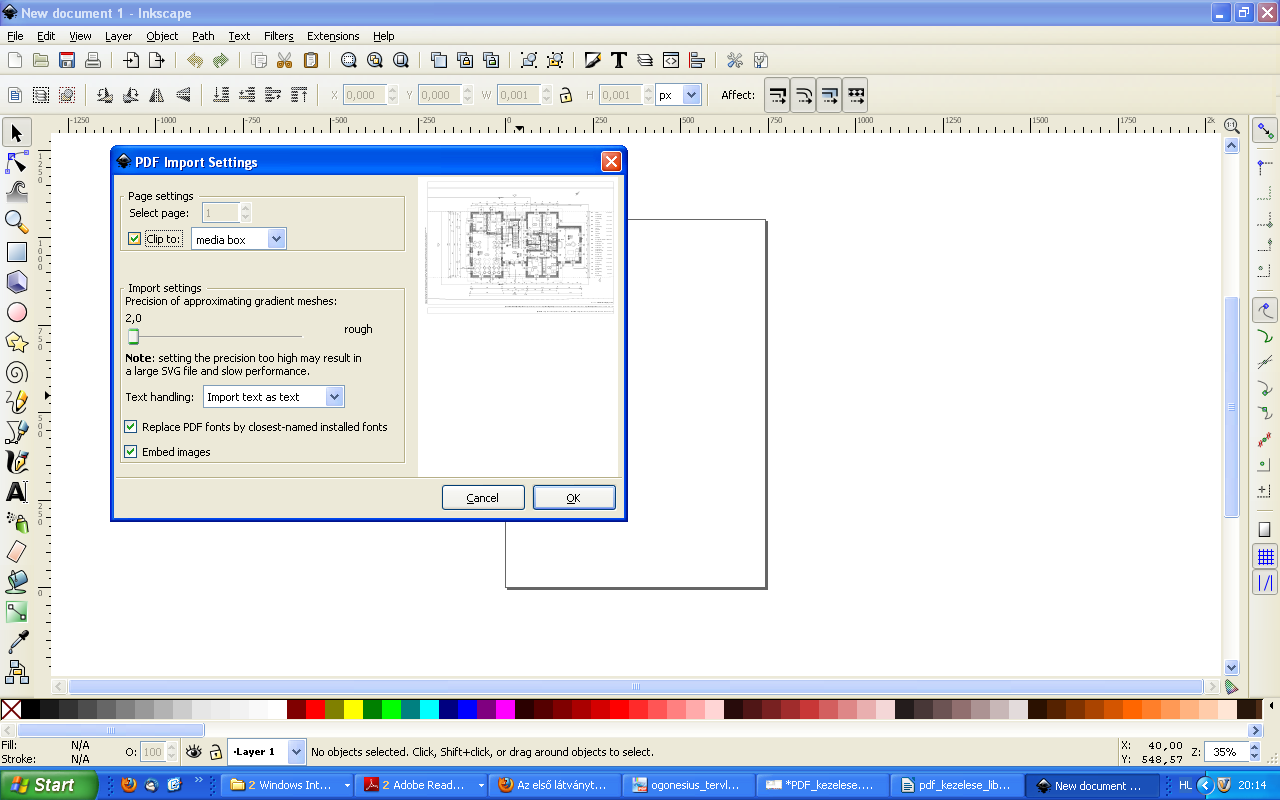The width and height of the screenshot is (1280, 800).
Task: Open the File menu
Action: [15, 36]
